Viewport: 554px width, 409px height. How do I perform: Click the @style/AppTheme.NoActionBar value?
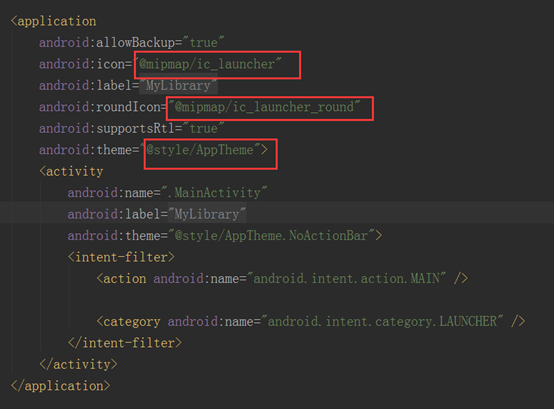click(x=271, y=236)
